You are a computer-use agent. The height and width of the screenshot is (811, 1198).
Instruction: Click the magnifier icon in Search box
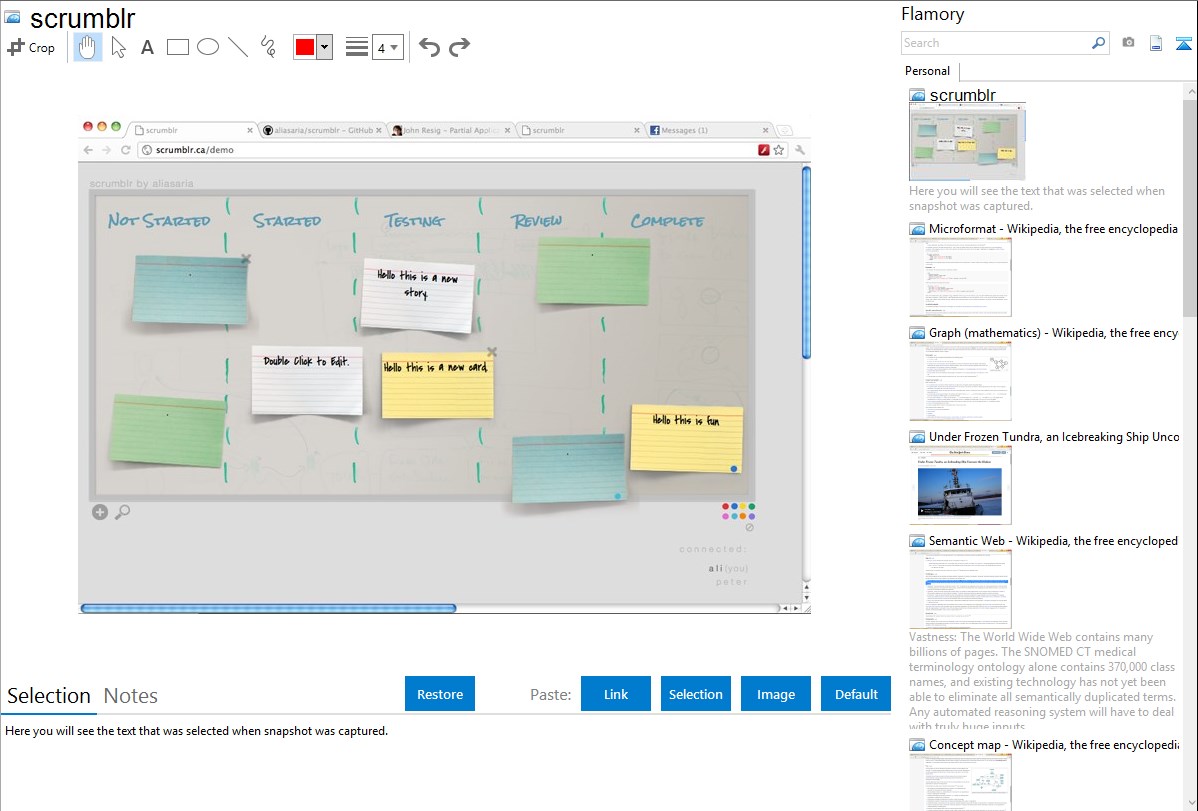[x=1098, y=43]
